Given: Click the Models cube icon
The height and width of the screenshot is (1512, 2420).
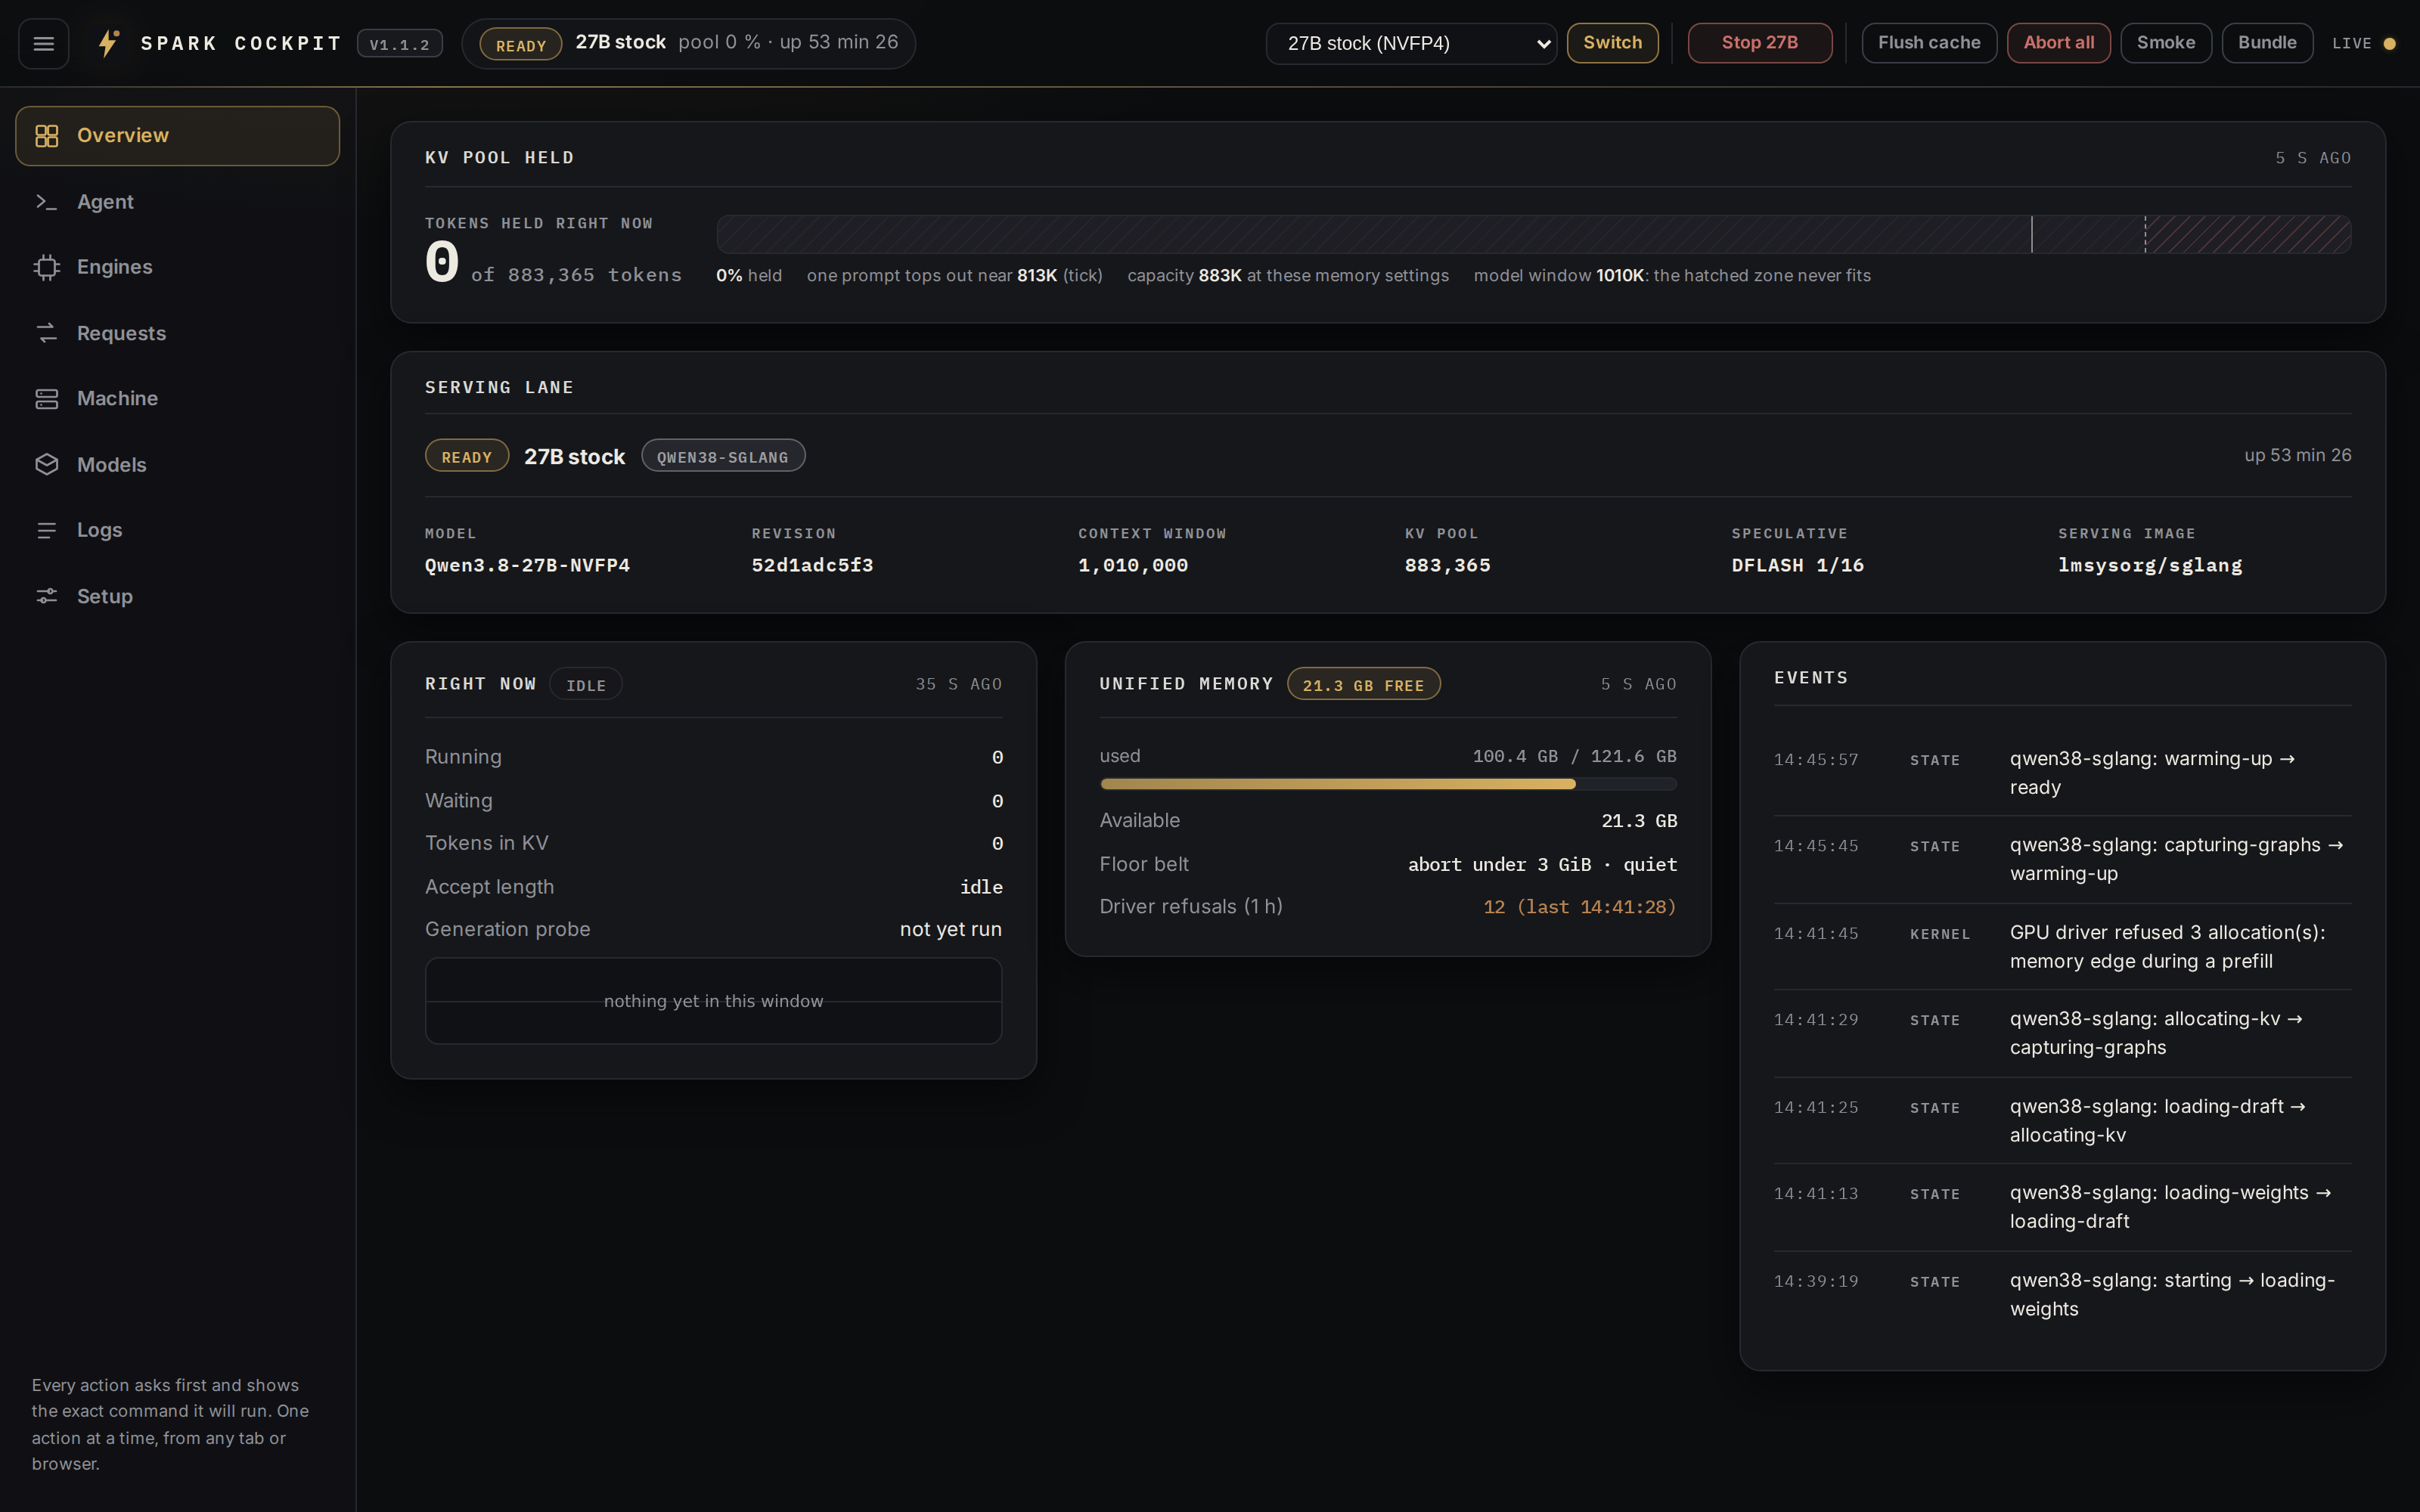Looking at the screenshot, I should click(47, 464).
